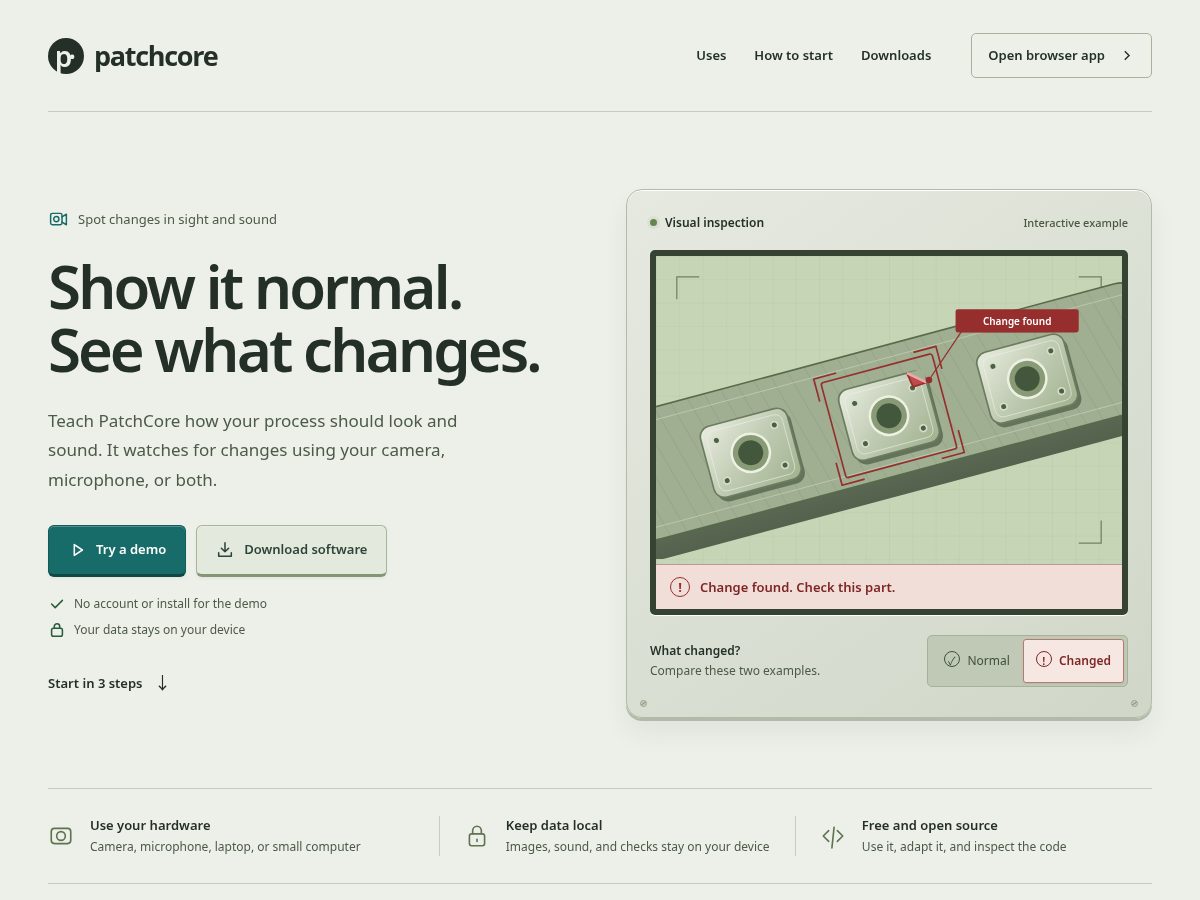1200x900 pixels.
Task: Click the Use your hardware heading
Action: point(150,826)
